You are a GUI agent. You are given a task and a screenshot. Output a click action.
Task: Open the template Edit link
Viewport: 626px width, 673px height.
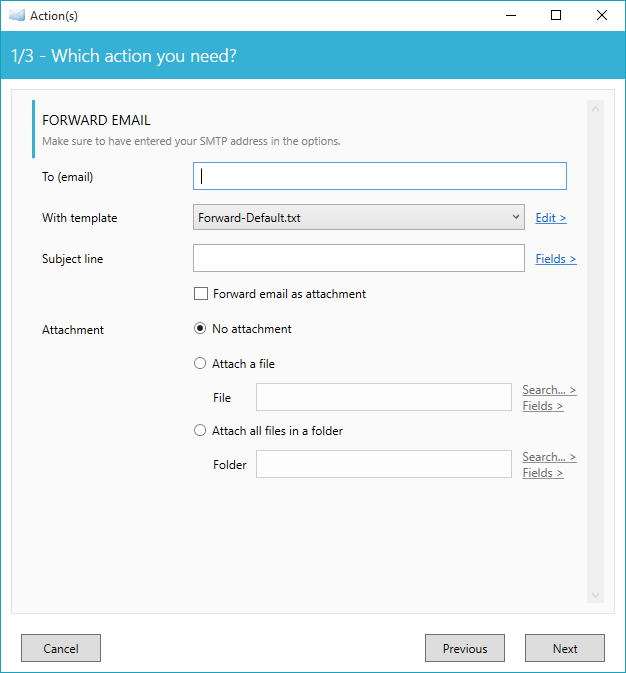(x=551, y=218)
